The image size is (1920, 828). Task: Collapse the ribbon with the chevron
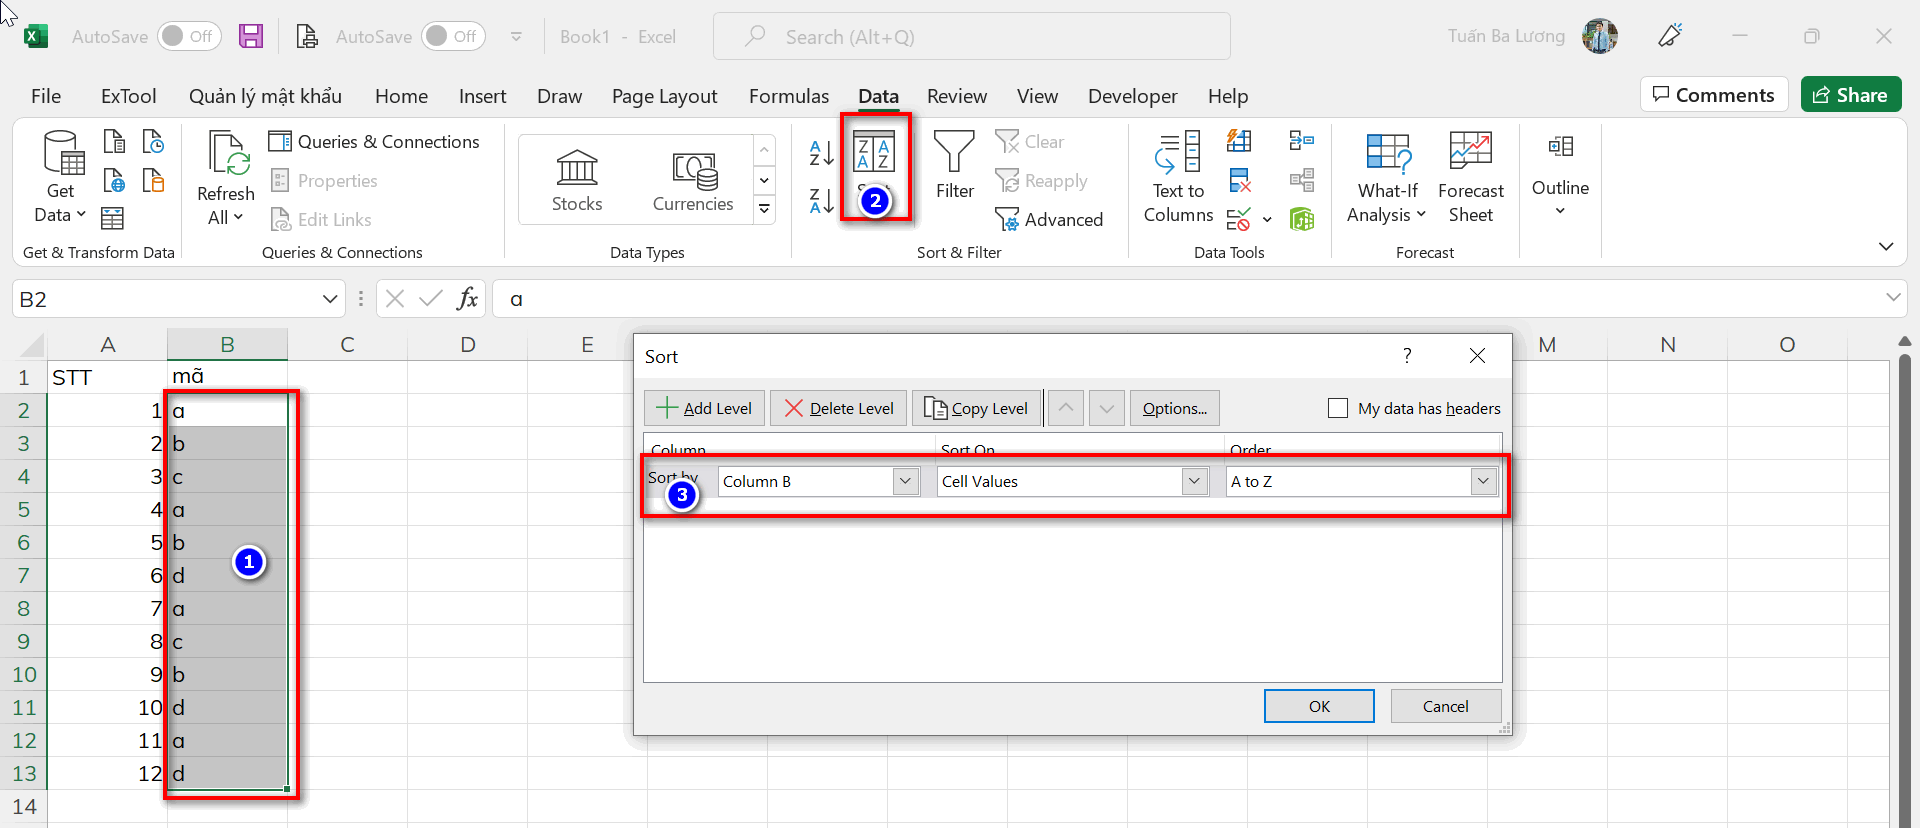(1886, 246)
